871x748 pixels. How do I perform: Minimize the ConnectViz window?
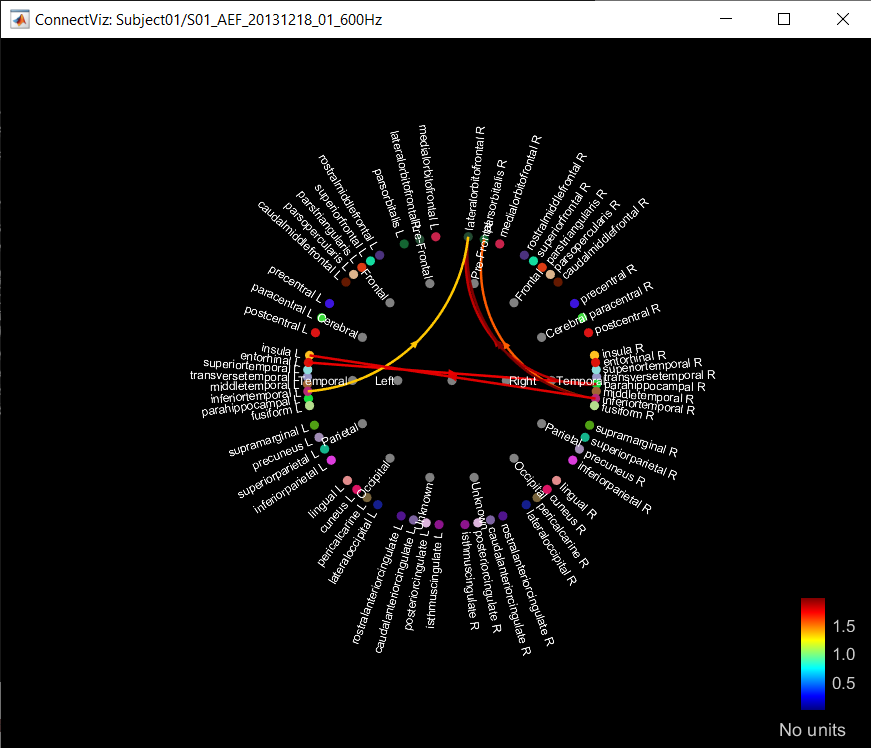pyautogui.click(x=726, y=19)
